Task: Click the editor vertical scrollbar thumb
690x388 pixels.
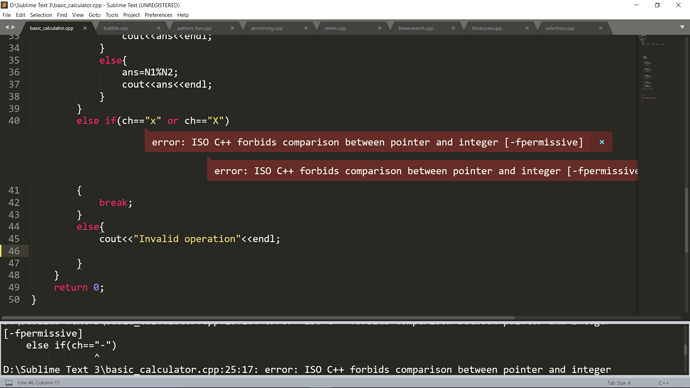Action: [686, 220]
